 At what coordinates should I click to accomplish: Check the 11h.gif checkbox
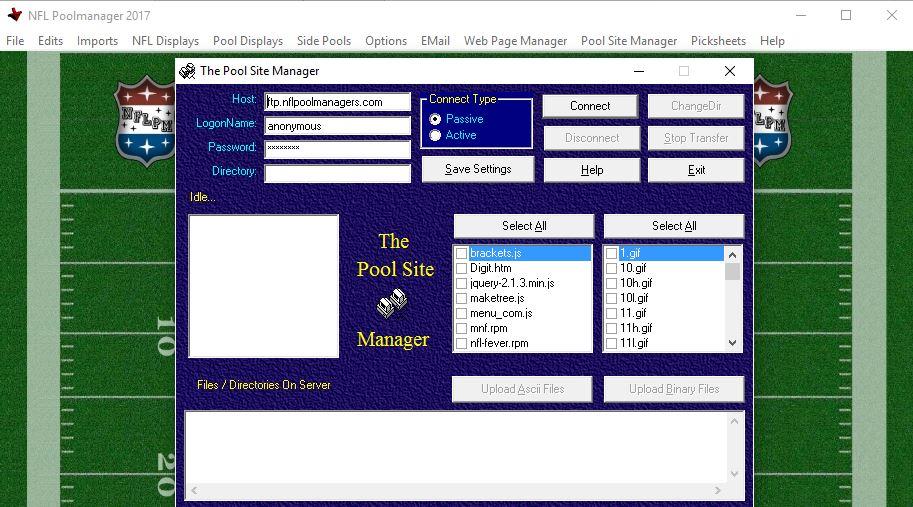coord(611,328)
